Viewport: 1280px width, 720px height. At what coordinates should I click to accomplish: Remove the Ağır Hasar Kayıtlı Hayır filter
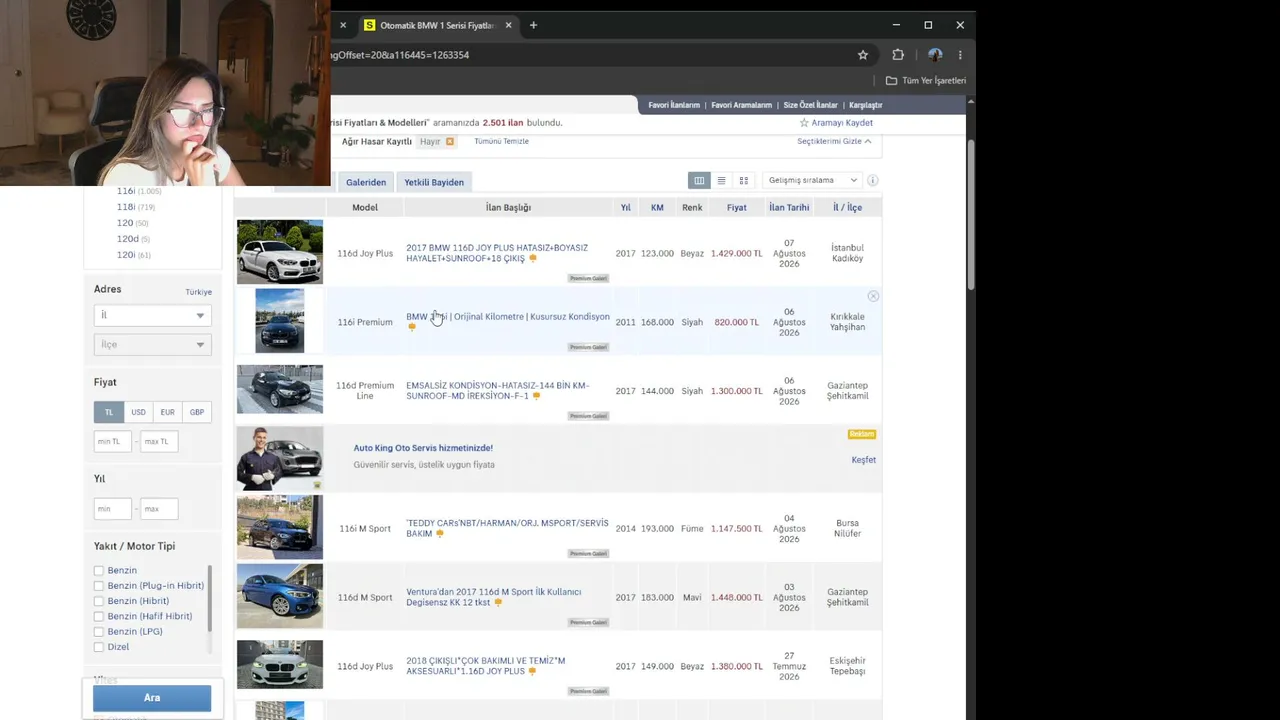(x=450, y=142)
